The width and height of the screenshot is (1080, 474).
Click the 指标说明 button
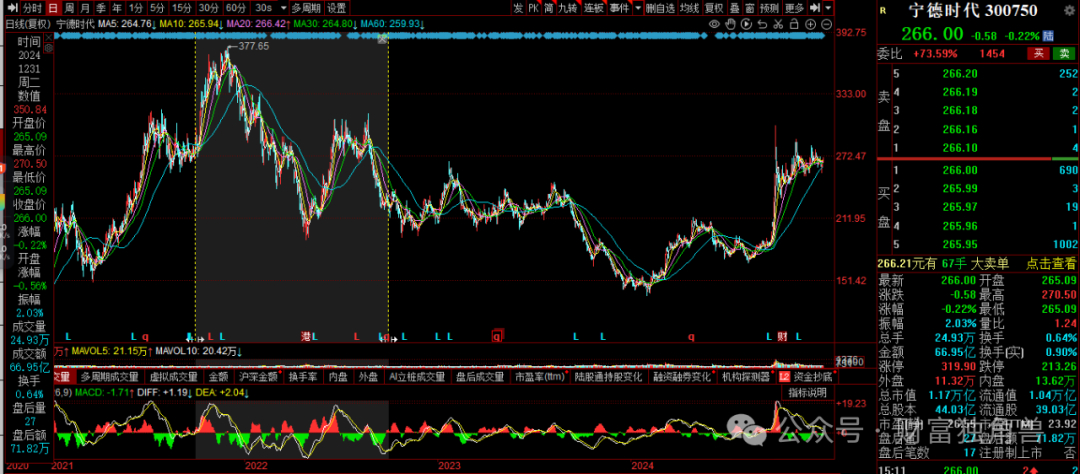[x=807, y=392]
